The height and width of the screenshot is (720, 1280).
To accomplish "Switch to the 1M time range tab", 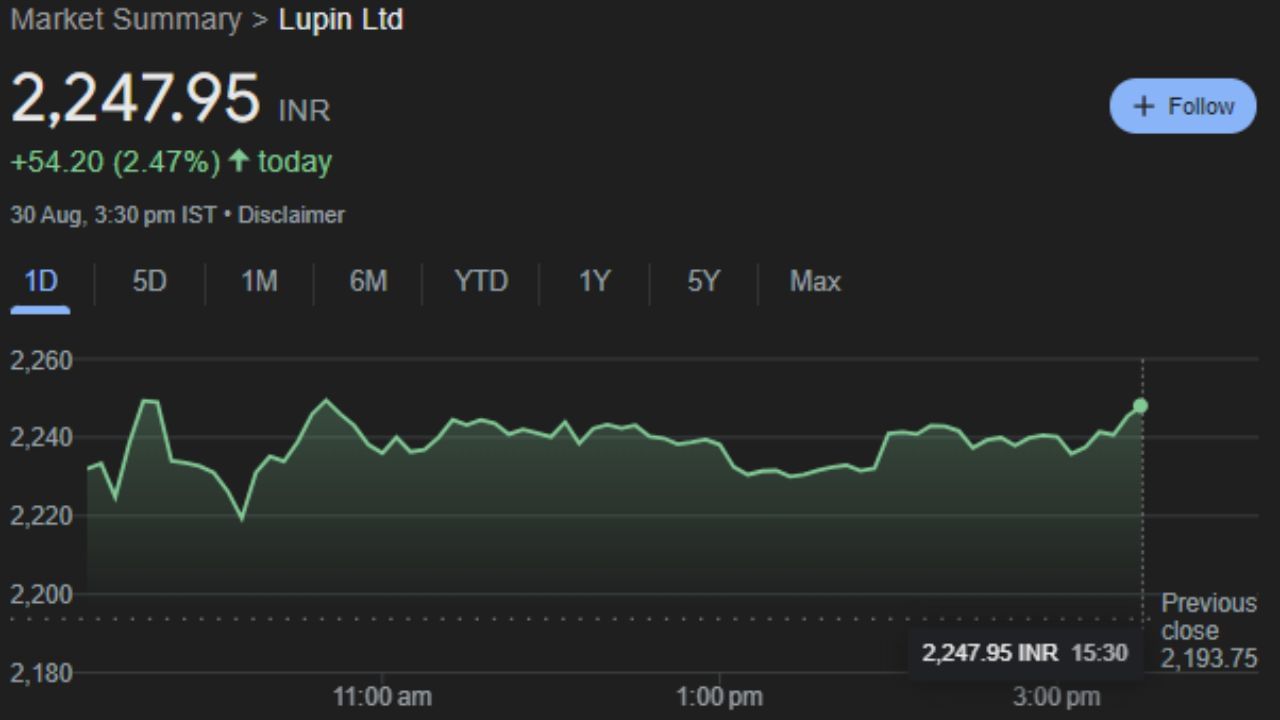I will point(259,282).
